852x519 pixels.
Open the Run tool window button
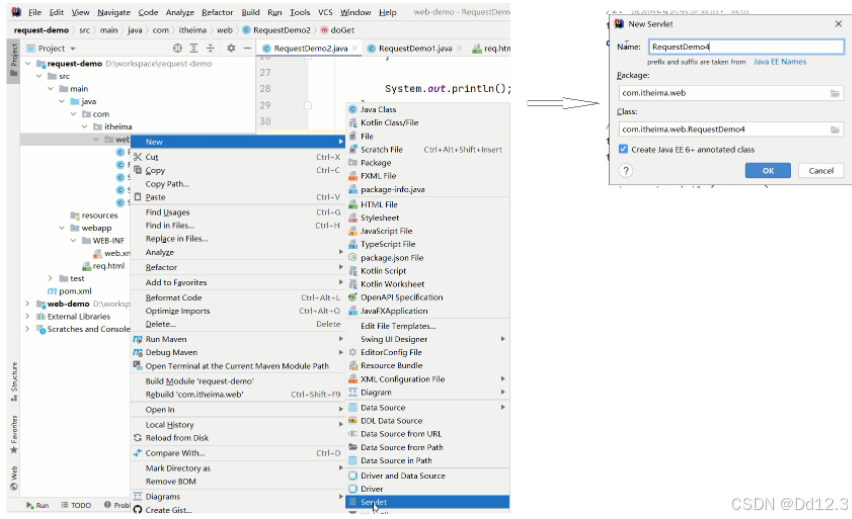pyautogui.click(x=37, y=505)
